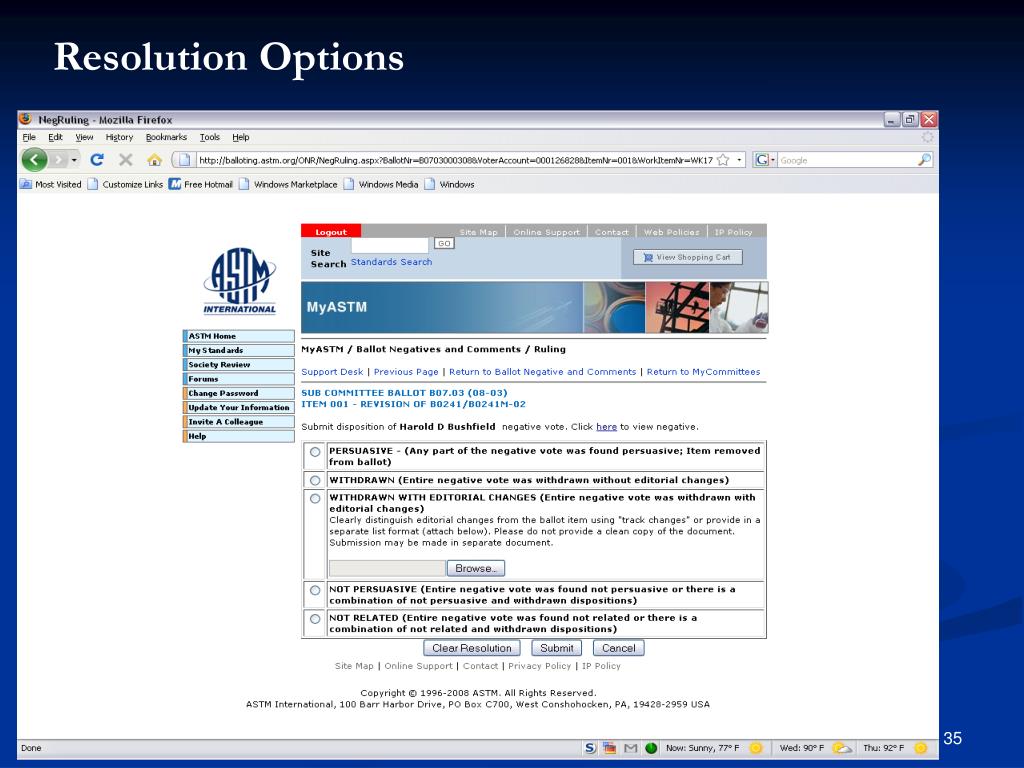Click the grayed Forward arrow button
Image resolution: width=1024 pixels, height=768 pixels.
click(58, 159)
